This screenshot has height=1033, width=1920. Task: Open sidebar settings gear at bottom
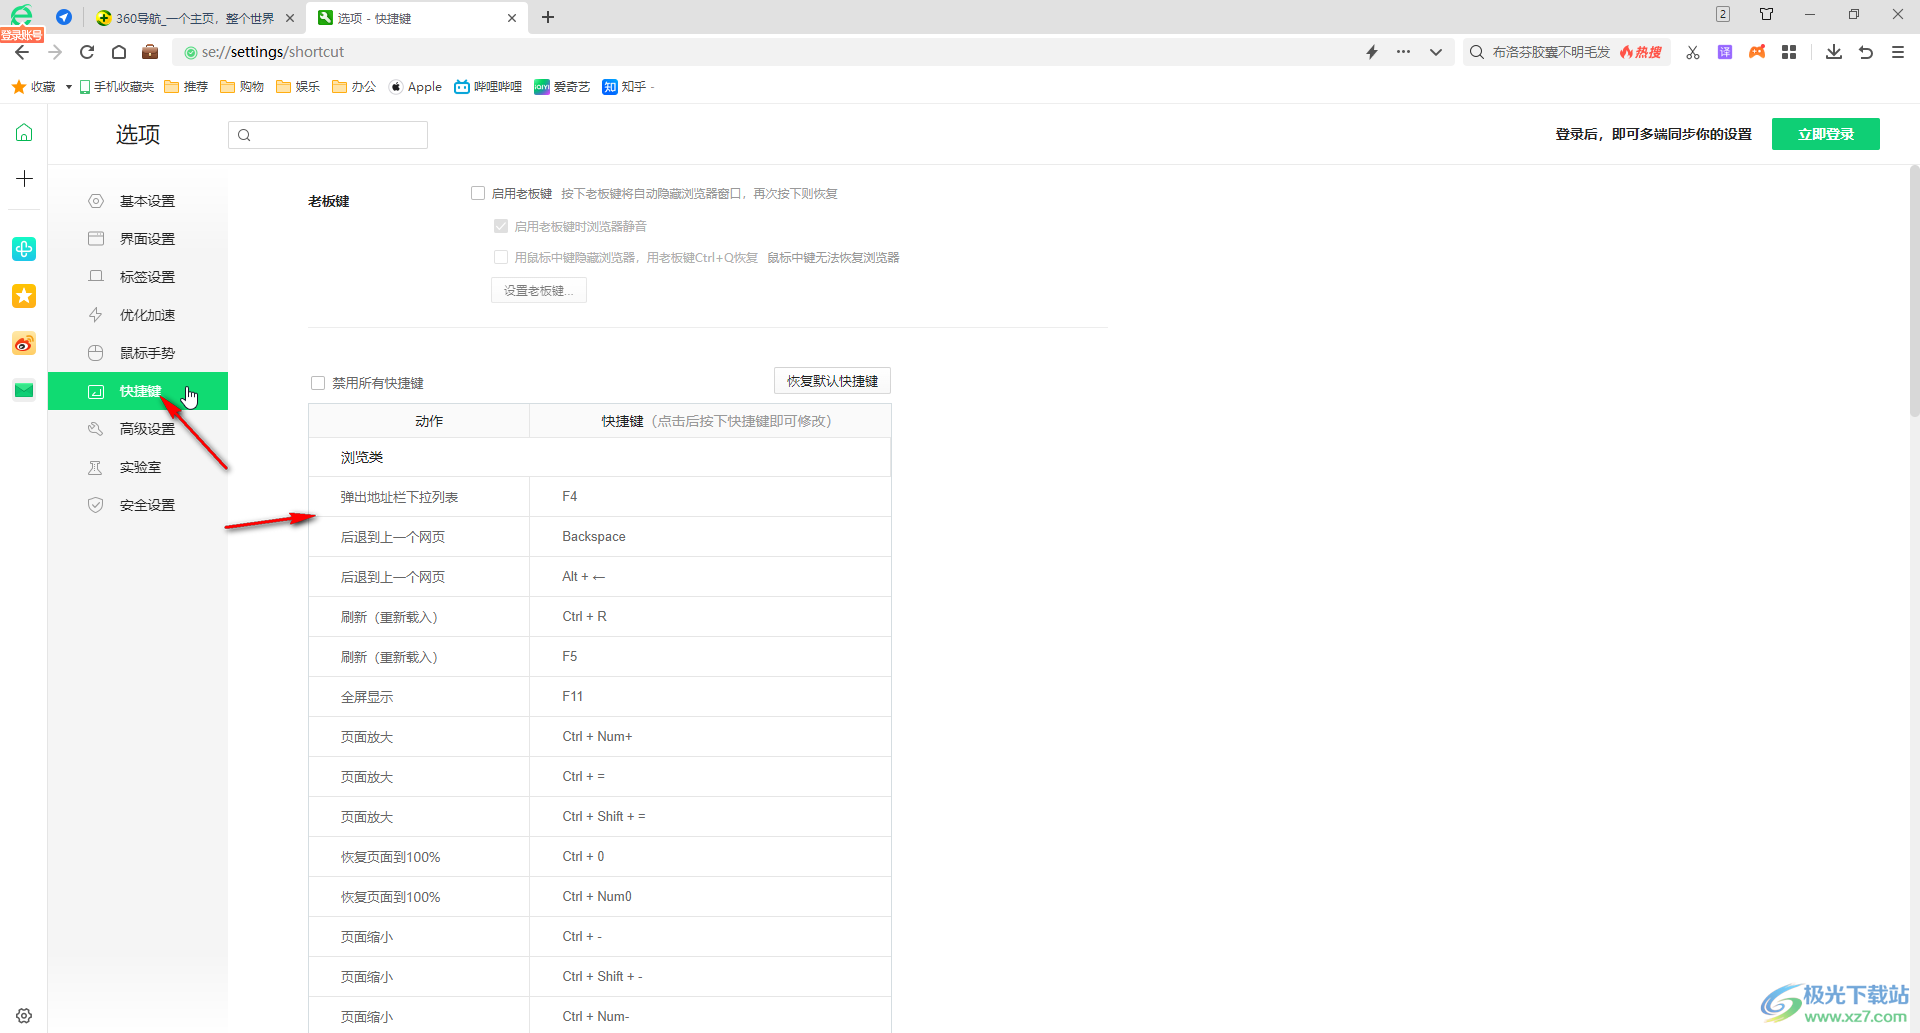pos(24,1015)
